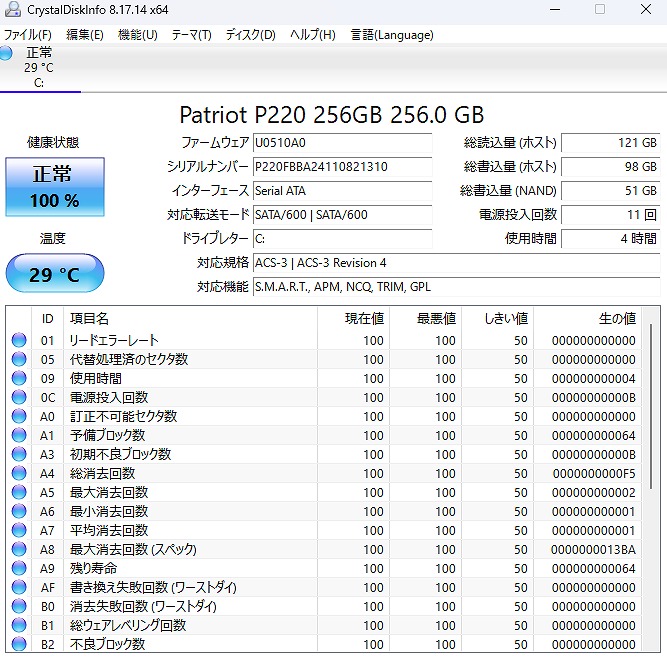Screen dimensions: 667x658
Task: Click the status circle for ID 05 row
Action: tap(19, 359)
